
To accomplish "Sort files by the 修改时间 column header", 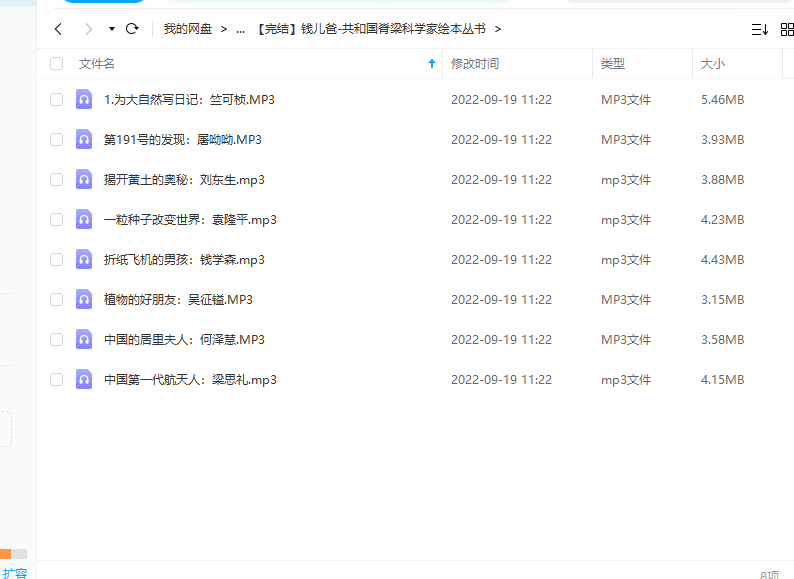I will pos(475,63).
